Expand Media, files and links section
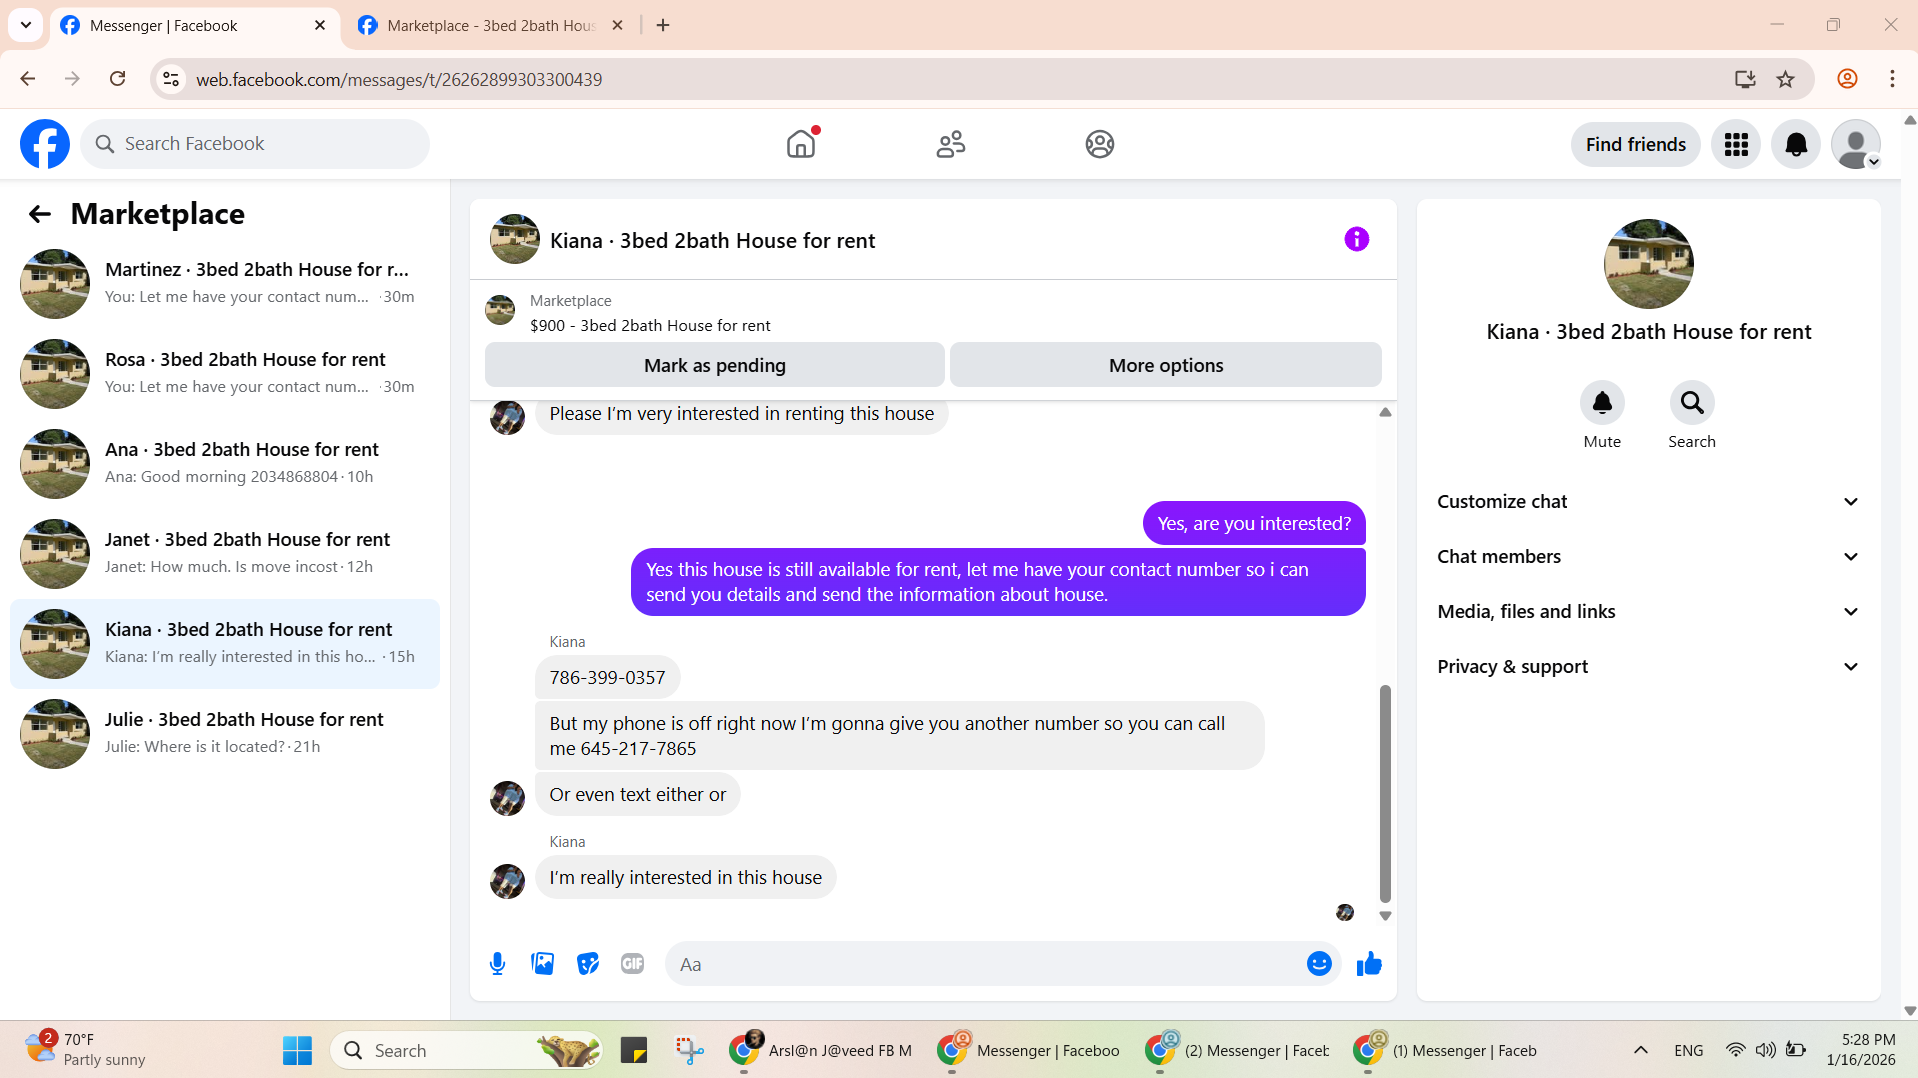The image size is (1918, 1078). [1648, 612]
